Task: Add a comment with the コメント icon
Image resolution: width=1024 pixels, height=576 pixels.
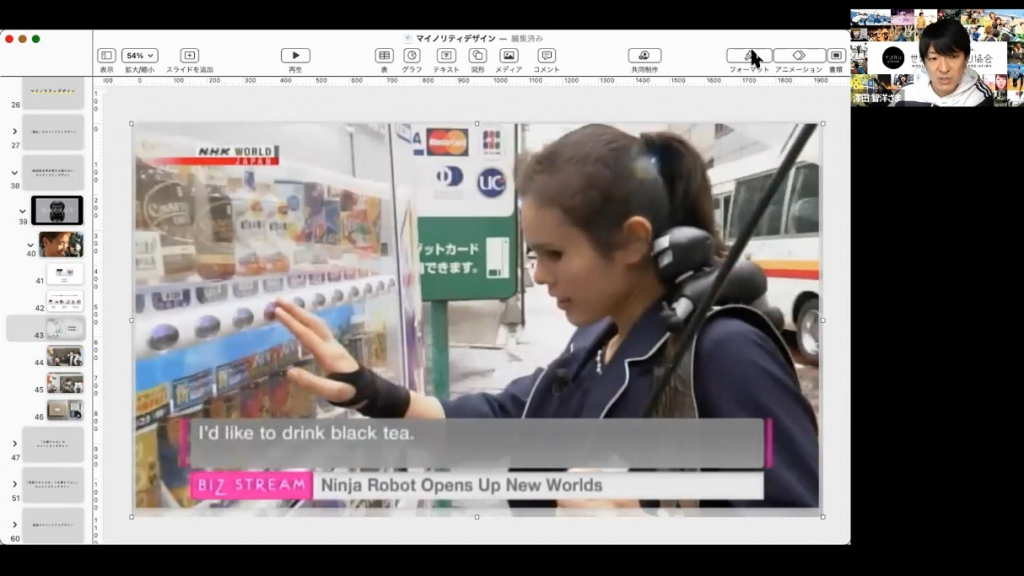Action: click(547, 56)
